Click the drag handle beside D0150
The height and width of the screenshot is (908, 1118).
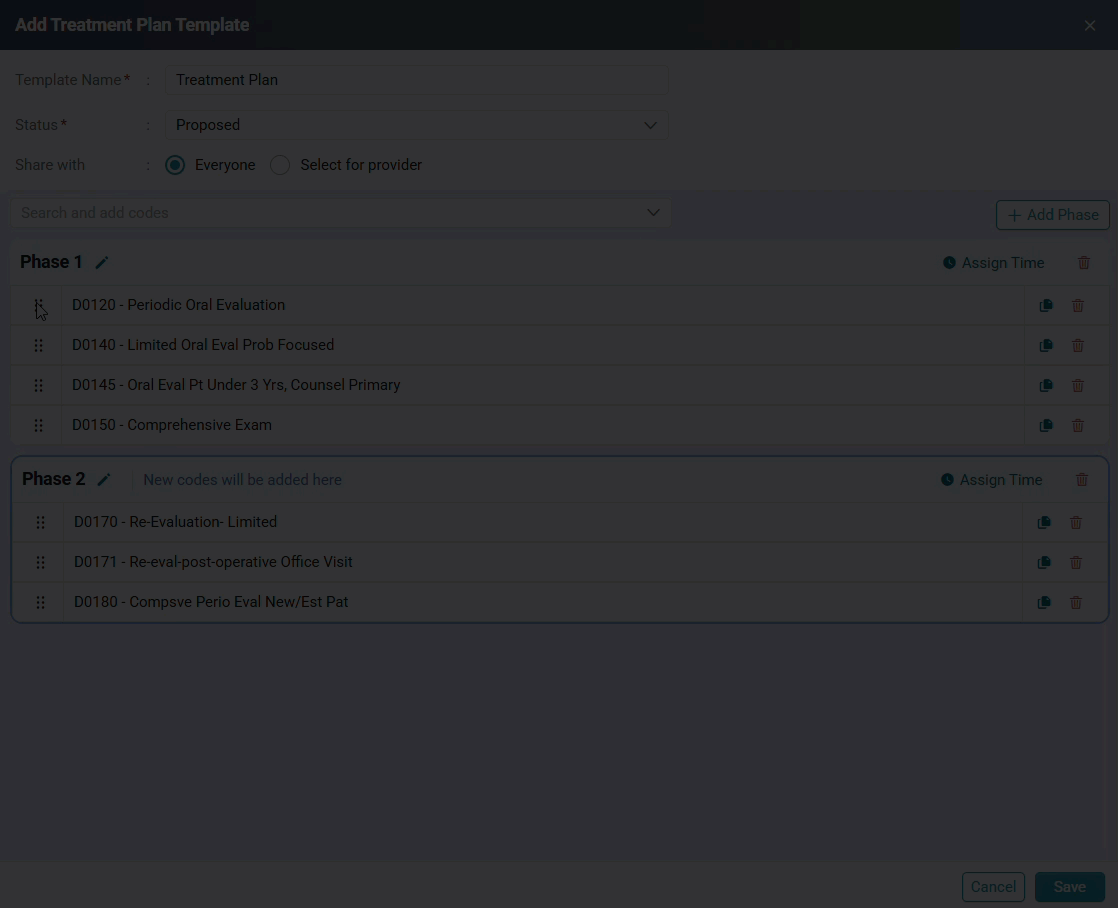(39, 425)
